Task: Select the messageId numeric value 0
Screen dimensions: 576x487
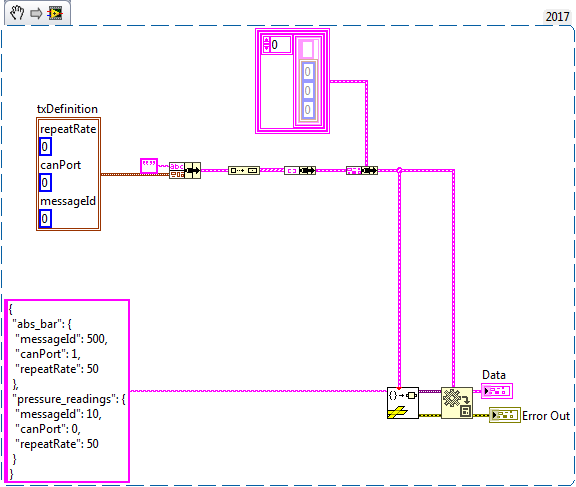Action: pos(45,219)
